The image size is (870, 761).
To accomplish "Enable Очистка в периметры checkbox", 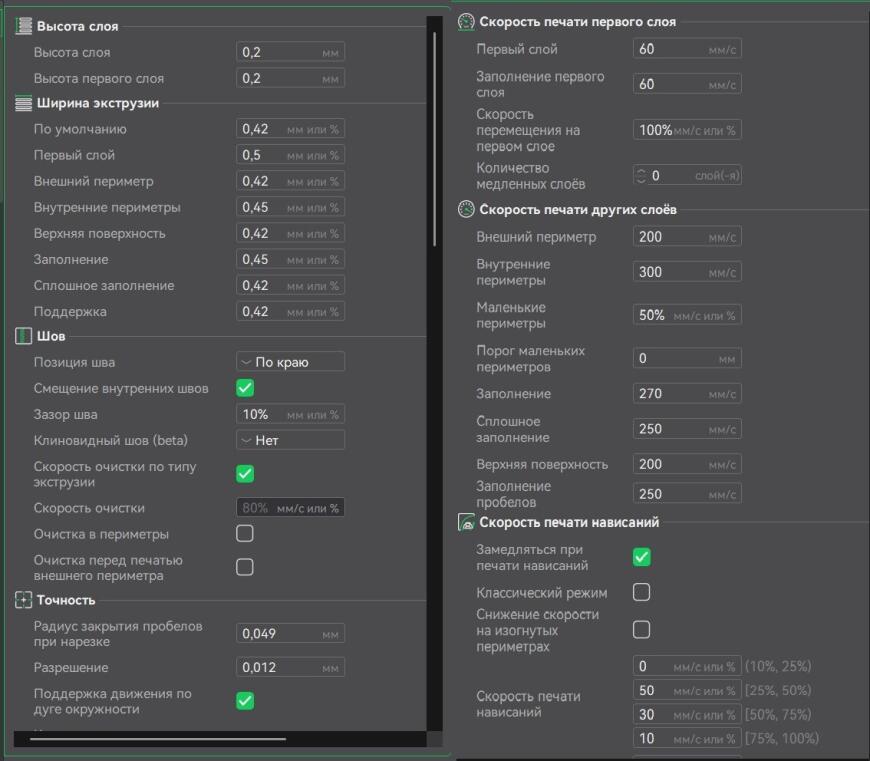I will (x=245, y=534).
